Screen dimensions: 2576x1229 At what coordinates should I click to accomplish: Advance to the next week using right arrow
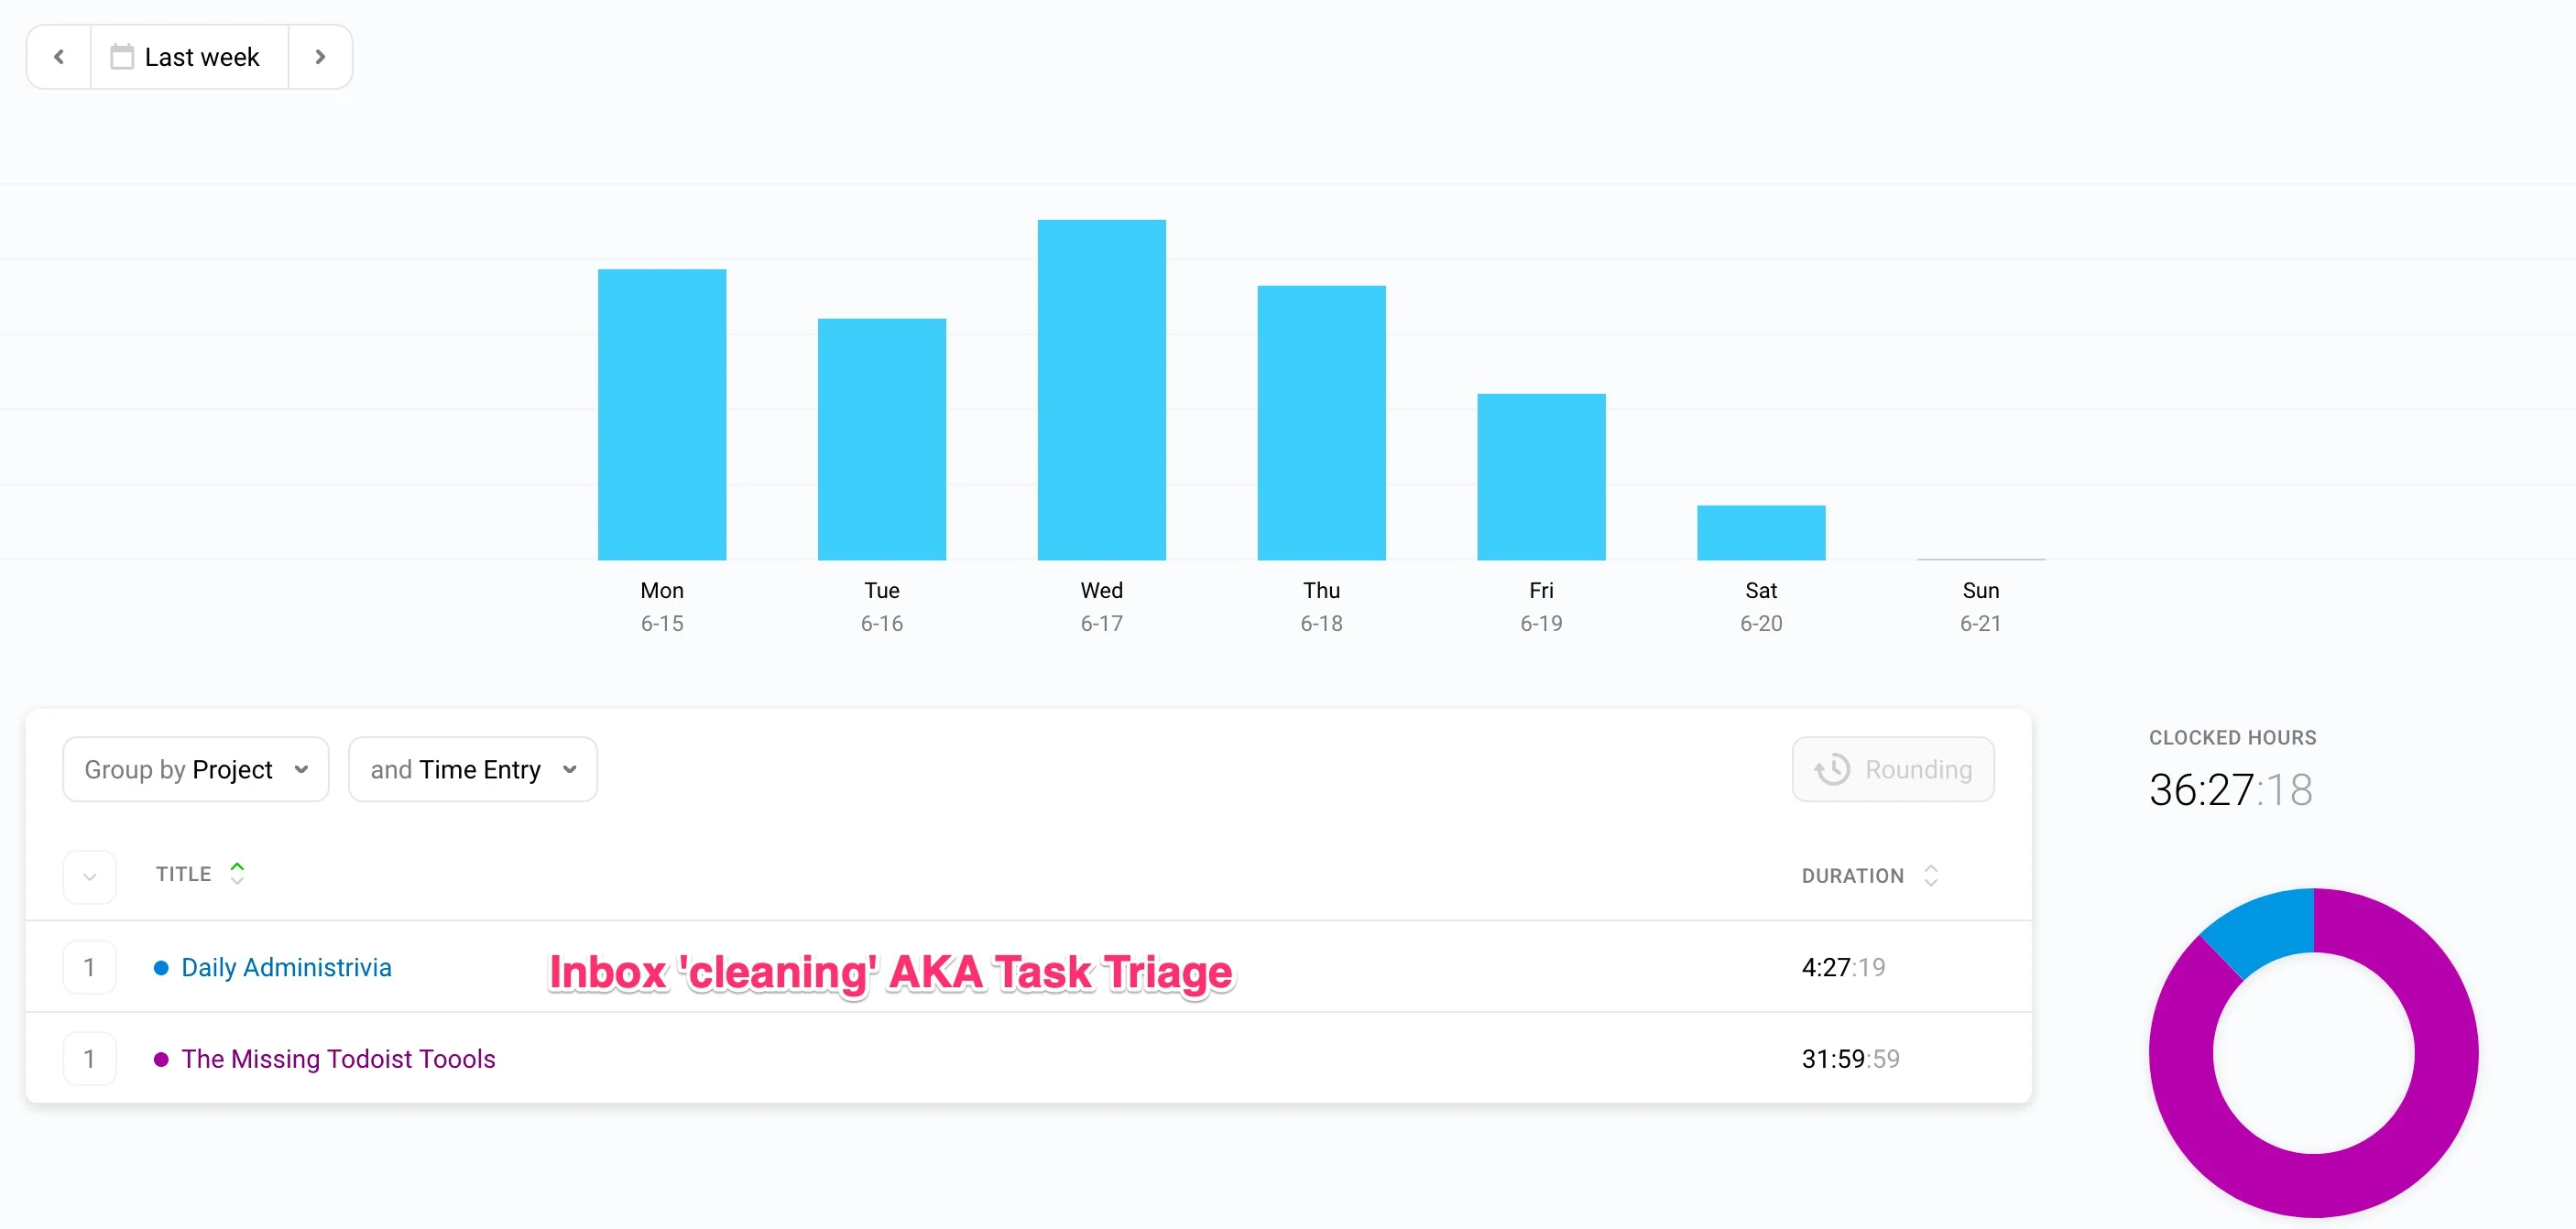tap(321, 56)
